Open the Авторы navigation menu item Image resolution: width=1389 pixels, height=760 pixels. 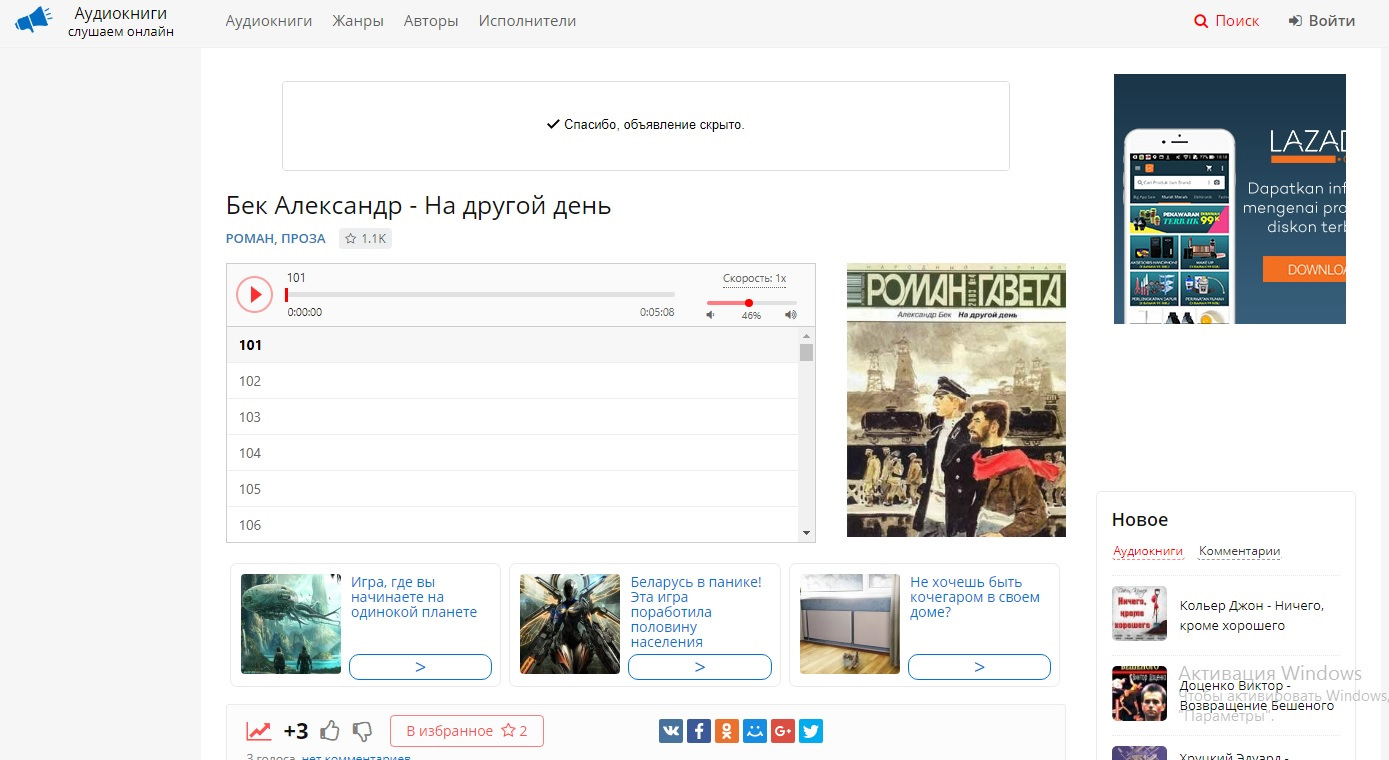click(431, 21)
